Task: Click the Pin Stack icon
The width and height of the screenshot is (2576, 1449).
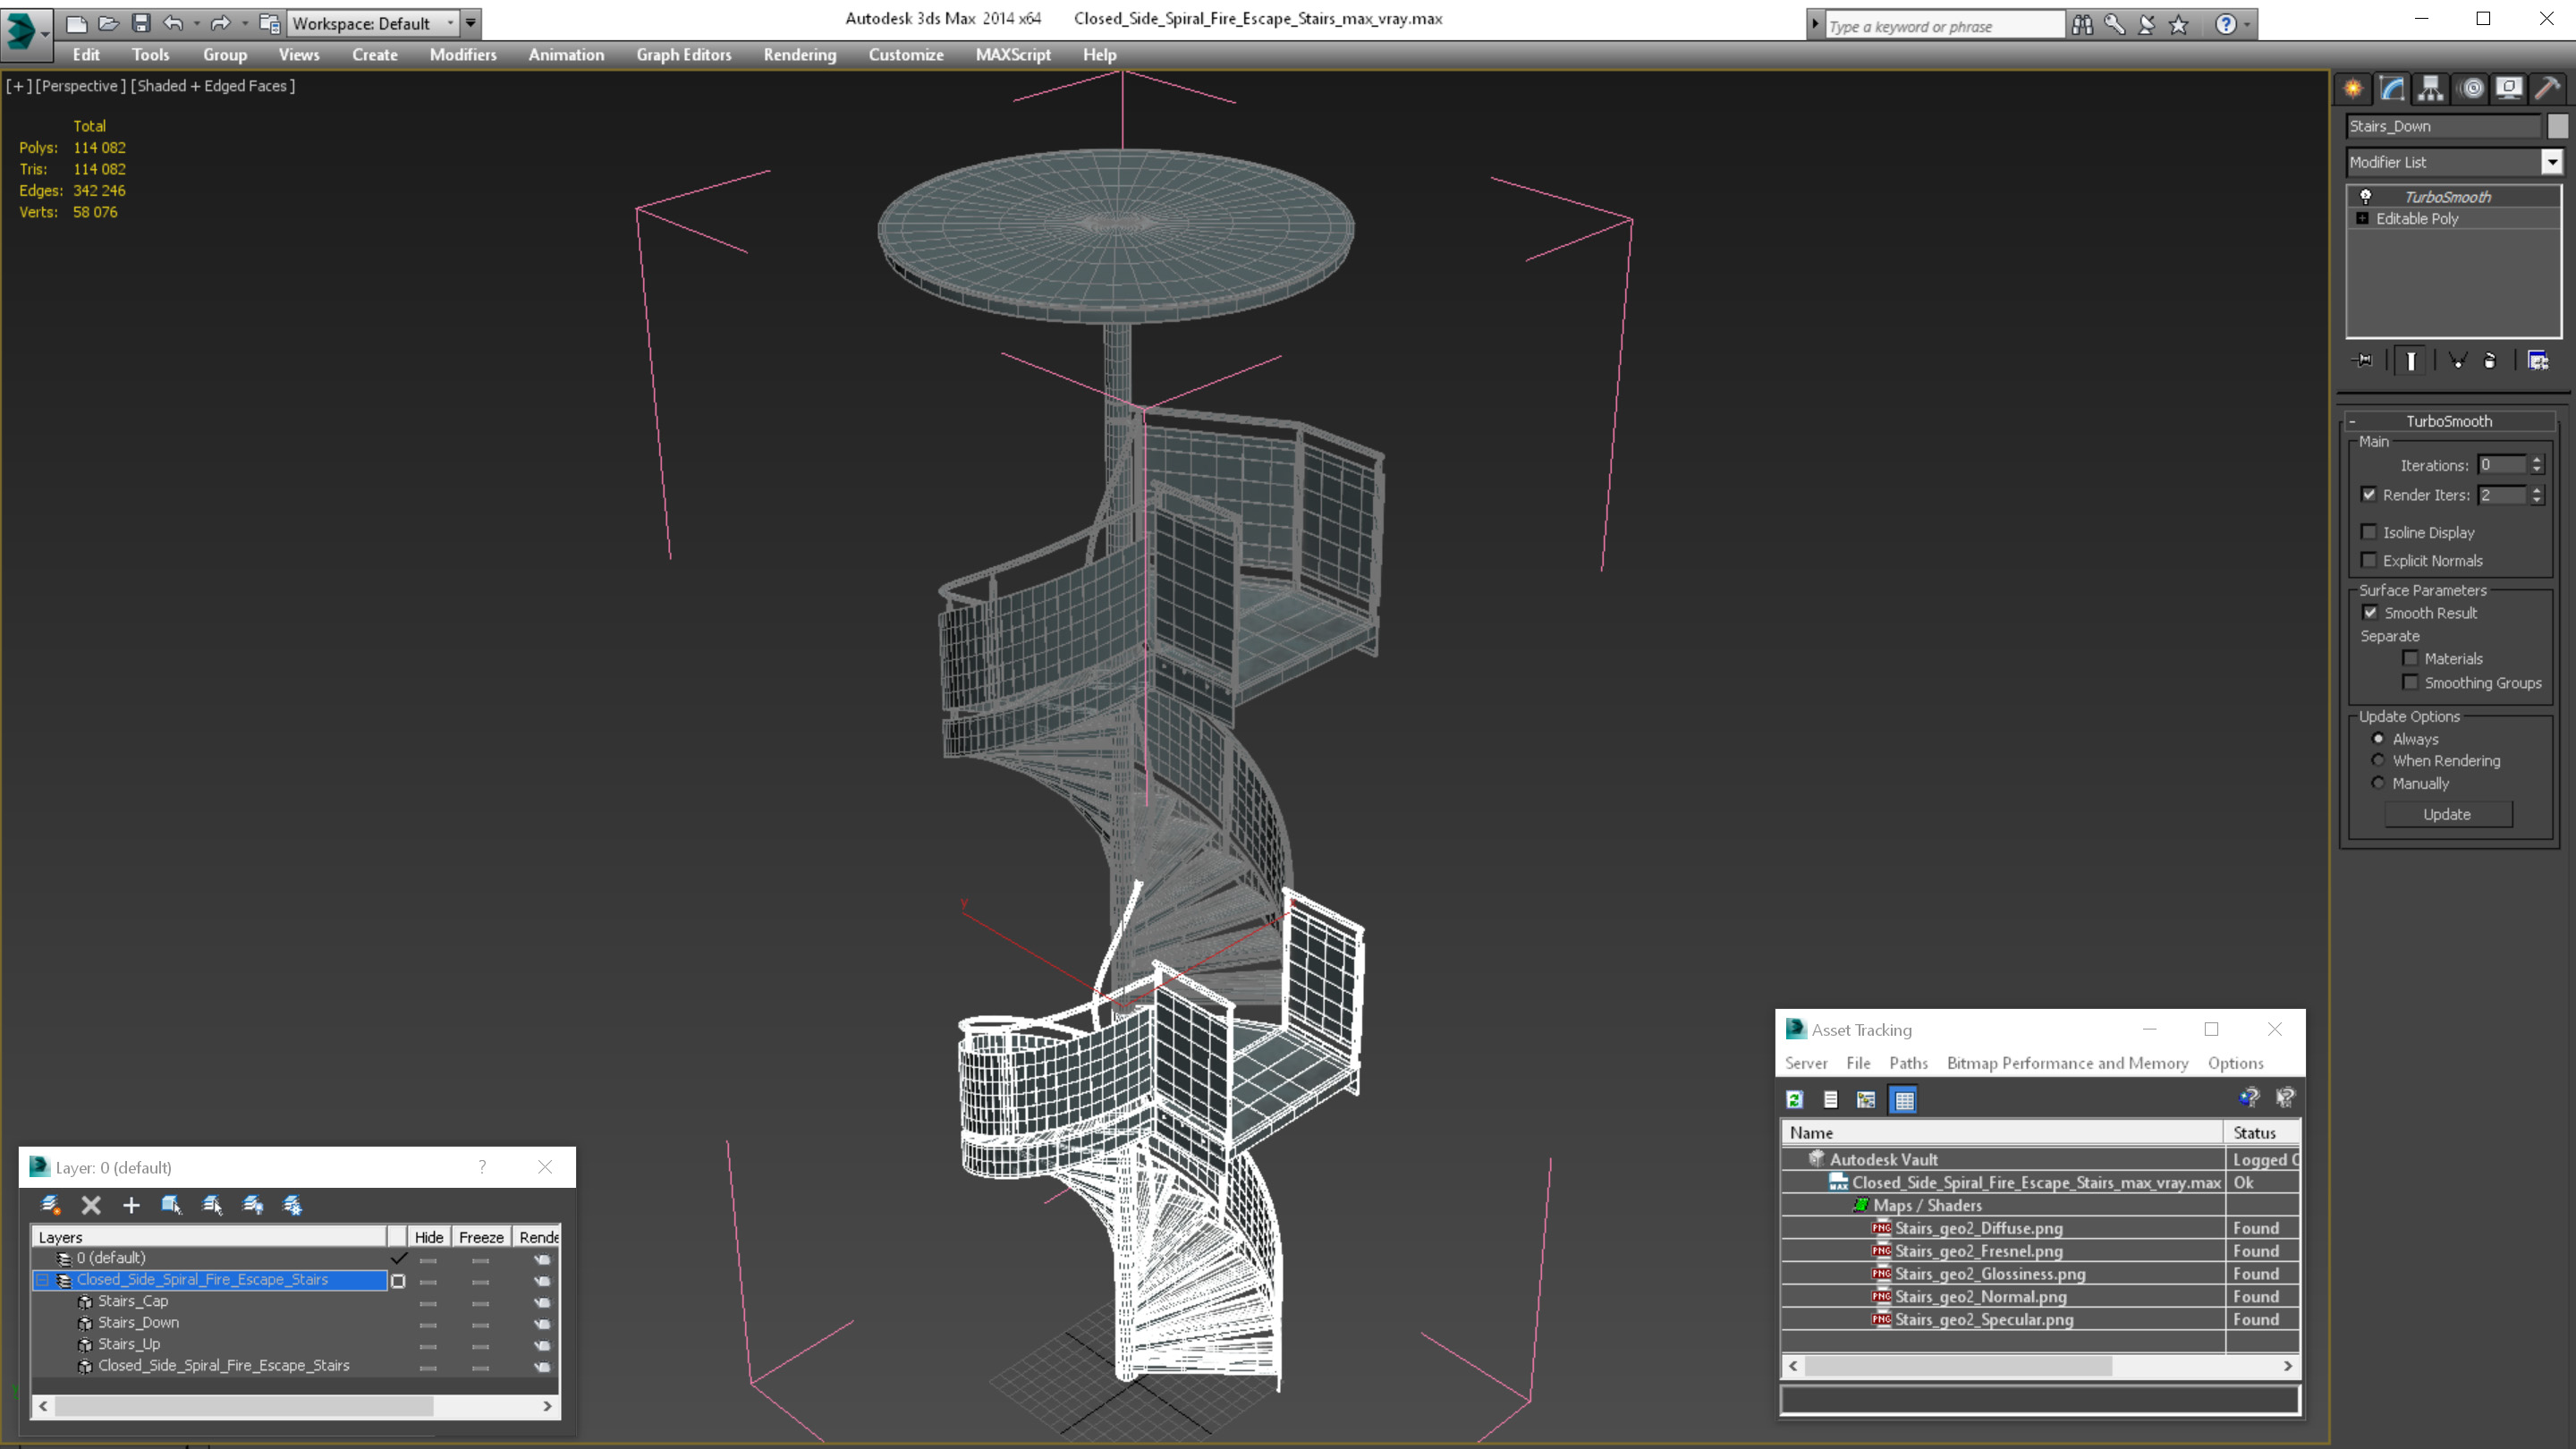Action: 2363,360
